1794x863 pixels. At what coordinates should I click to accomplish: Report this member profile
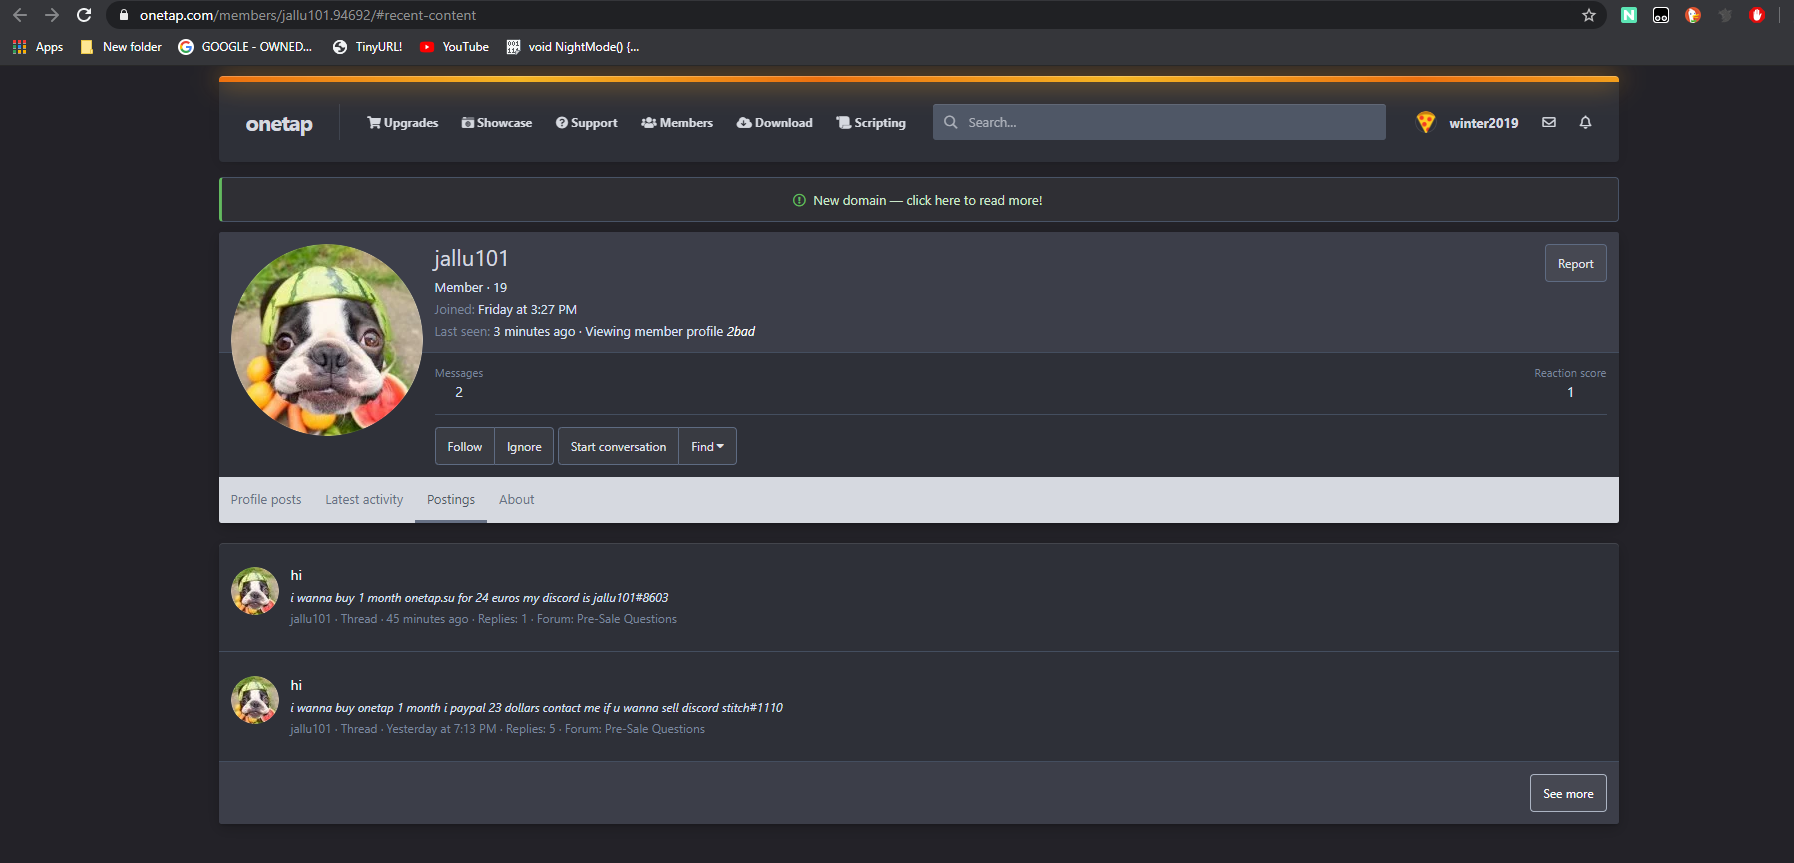tap(1576, 263)
